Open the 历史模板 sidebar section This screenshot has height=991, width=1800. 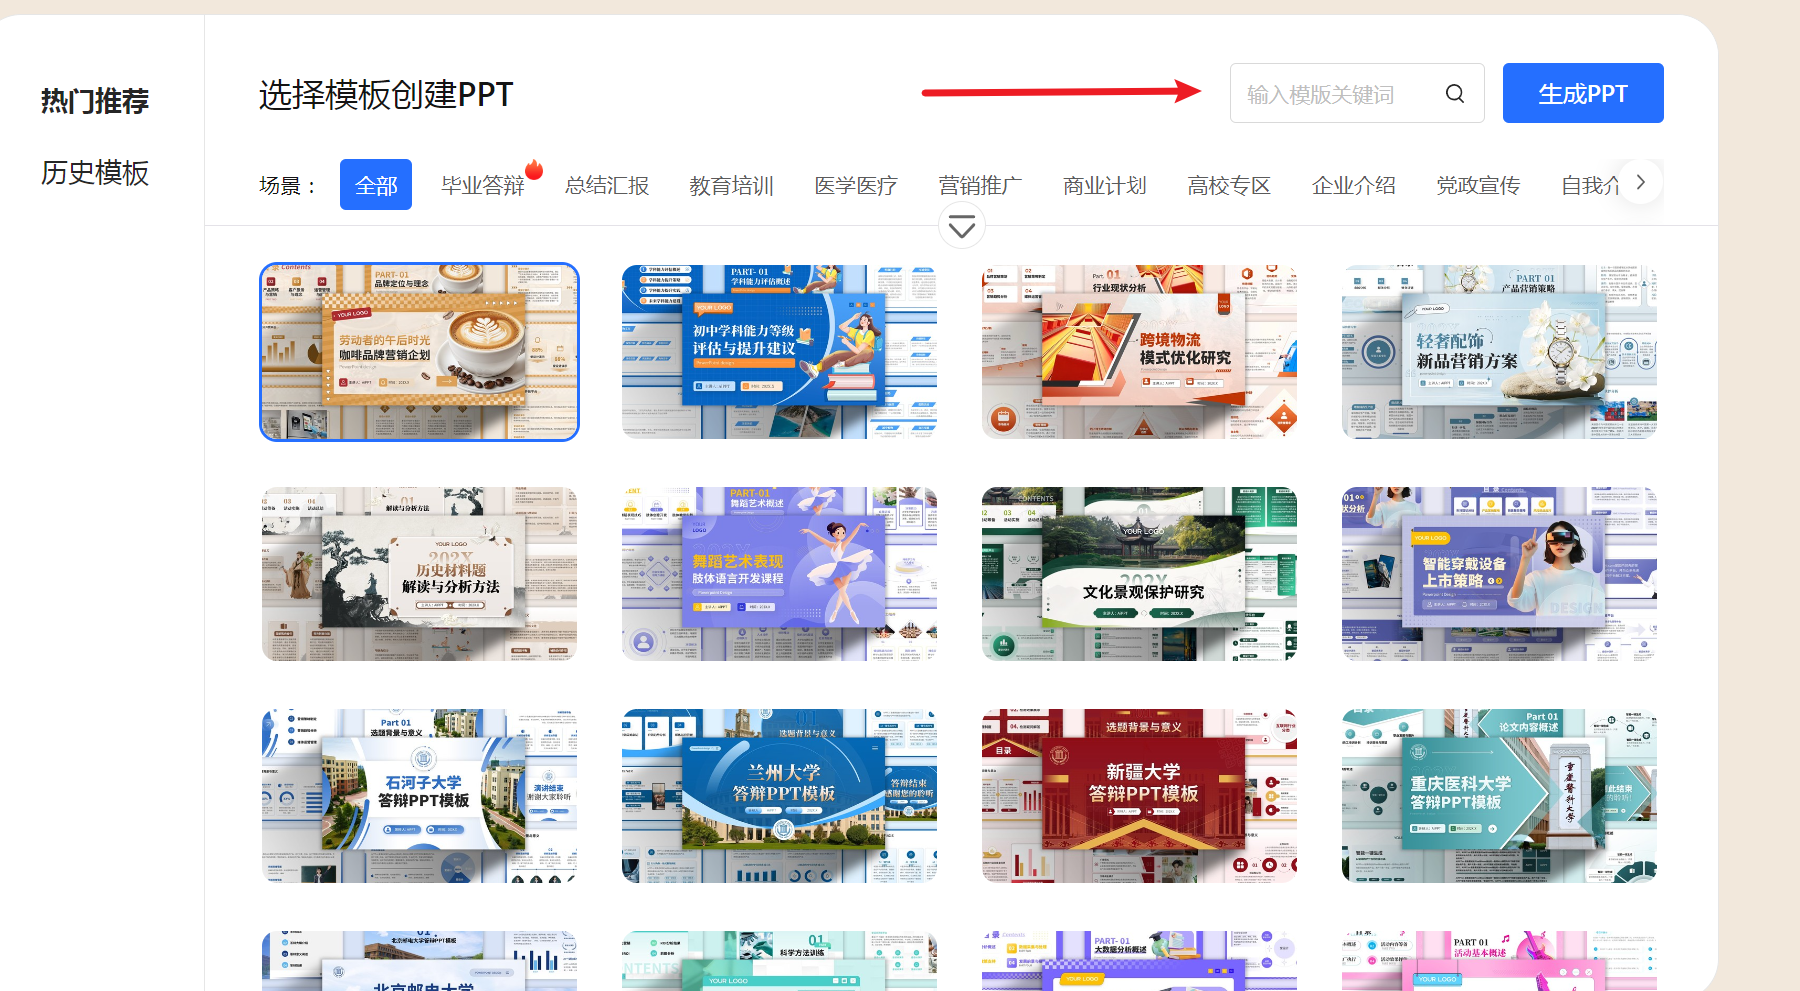click(x=95, y=173)
